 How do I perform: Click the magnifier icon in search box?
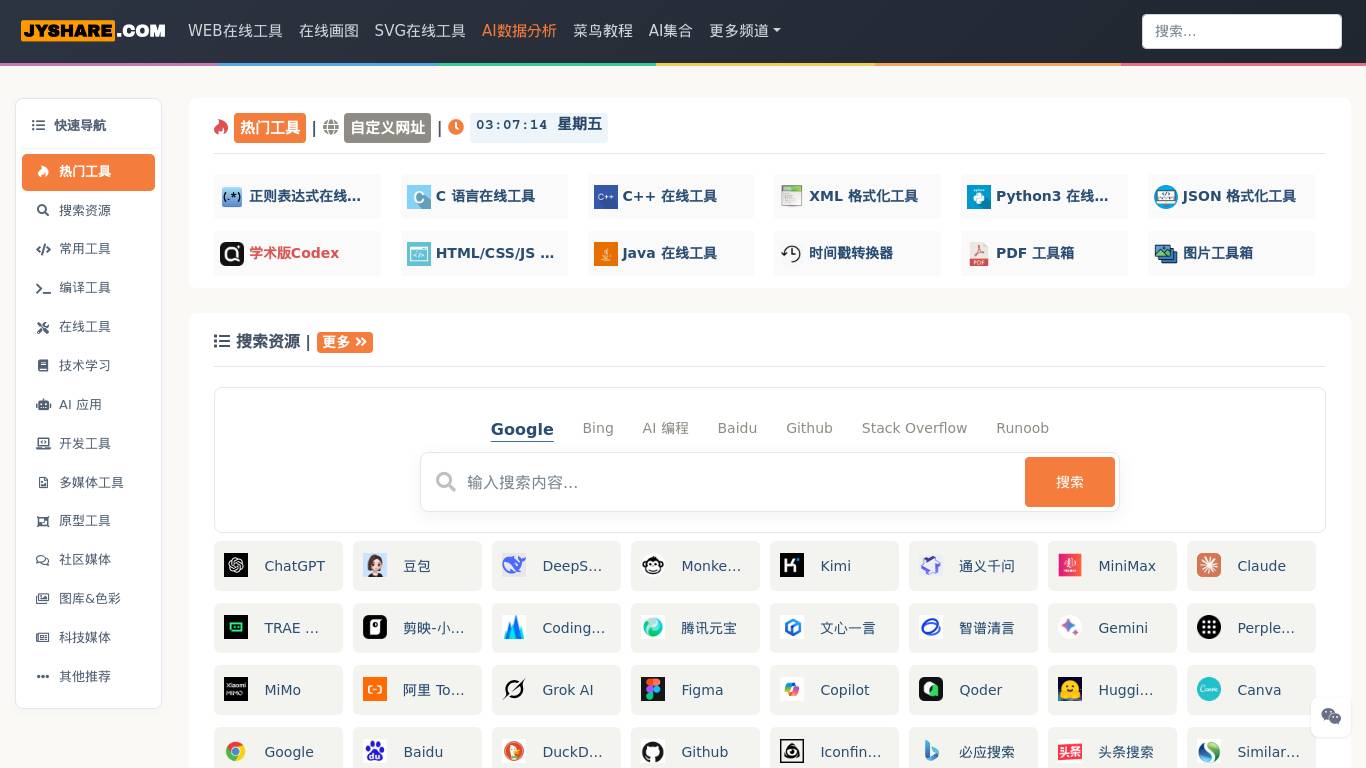pos(446,482)
